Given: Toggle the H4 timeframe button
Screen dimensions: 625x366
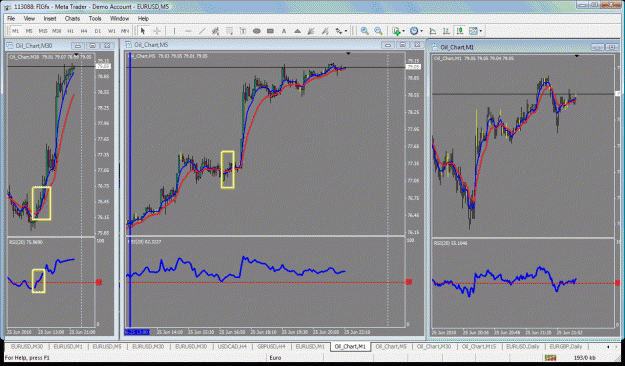Looking at the screenshot, I should (84, 31).
